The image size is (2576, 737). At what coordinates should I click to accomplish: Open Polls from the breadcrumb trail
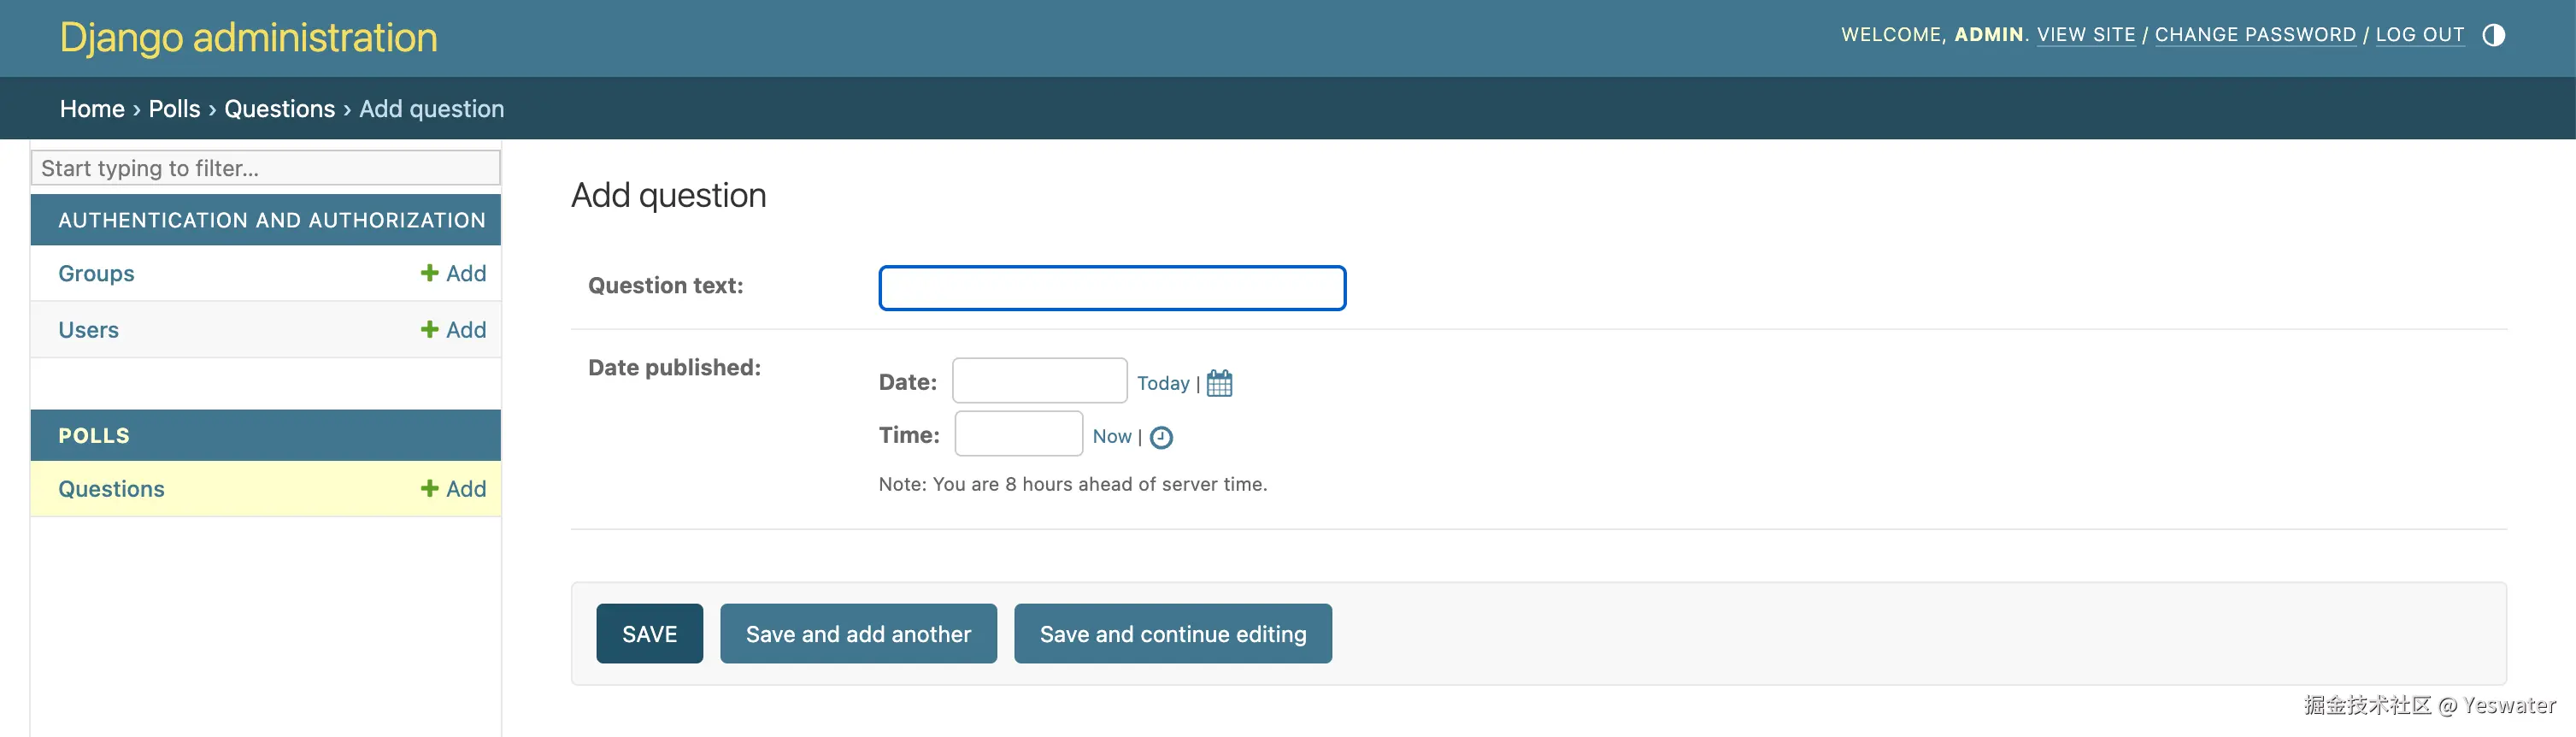[174, 109]
